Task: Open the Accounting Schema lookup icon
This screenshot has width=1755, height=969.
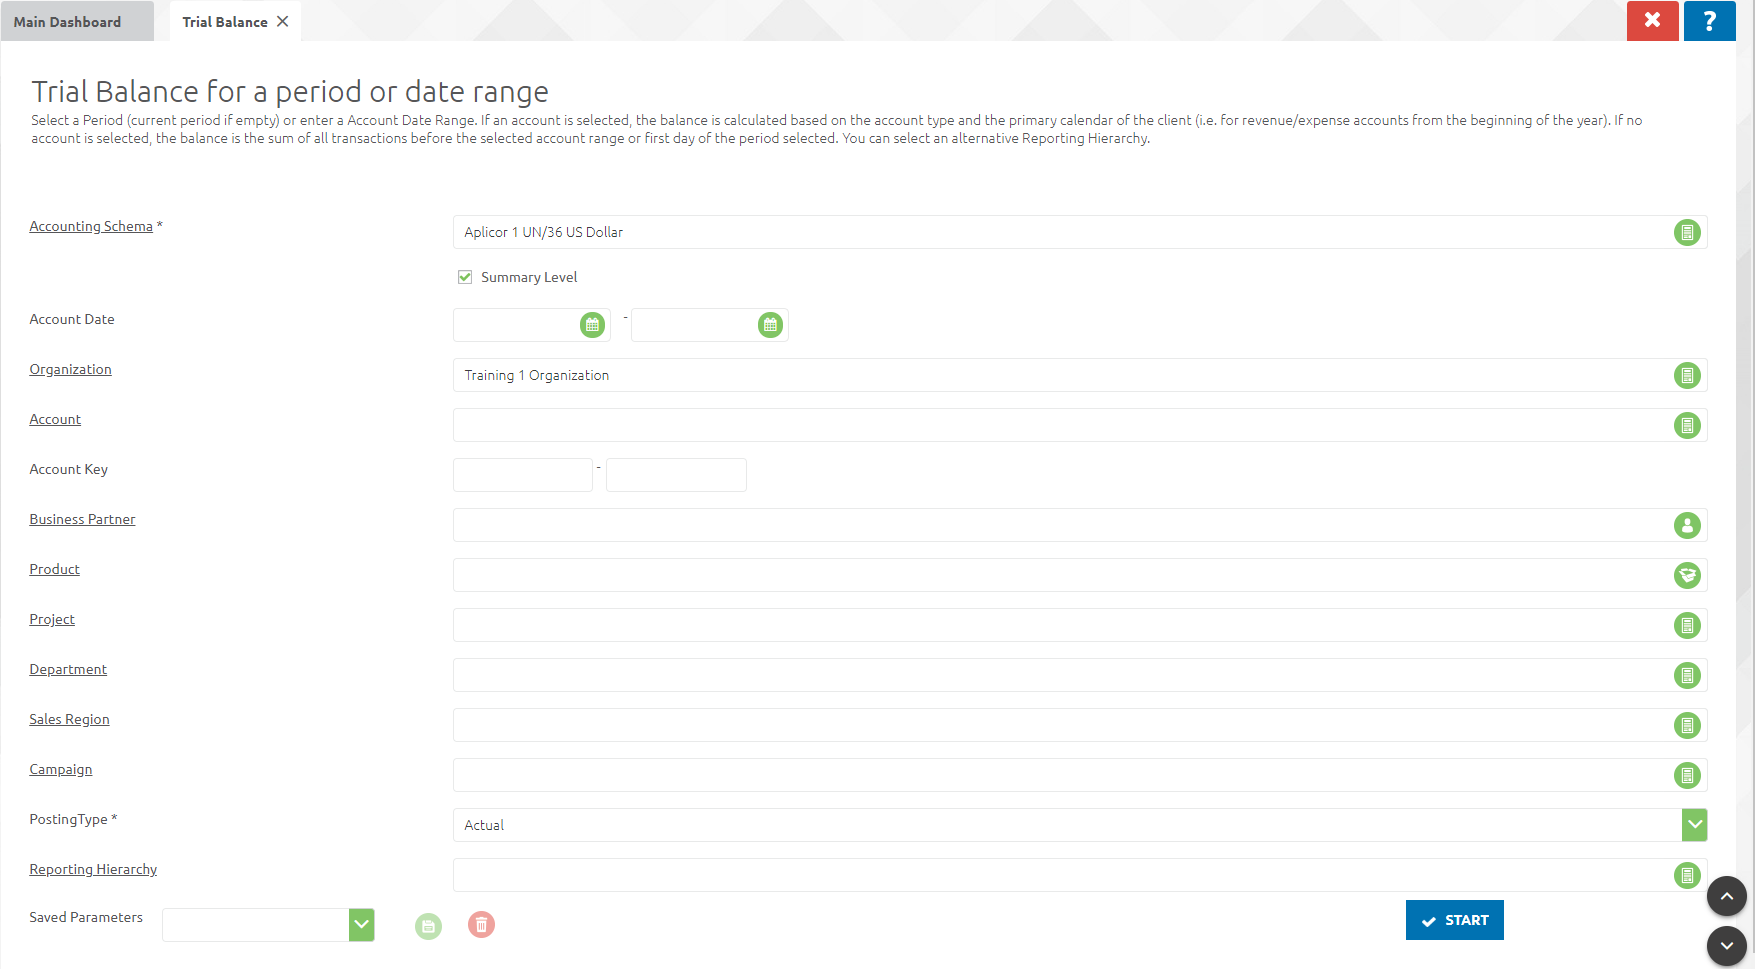Action: pyautogui.click(x=1686, y=233)
